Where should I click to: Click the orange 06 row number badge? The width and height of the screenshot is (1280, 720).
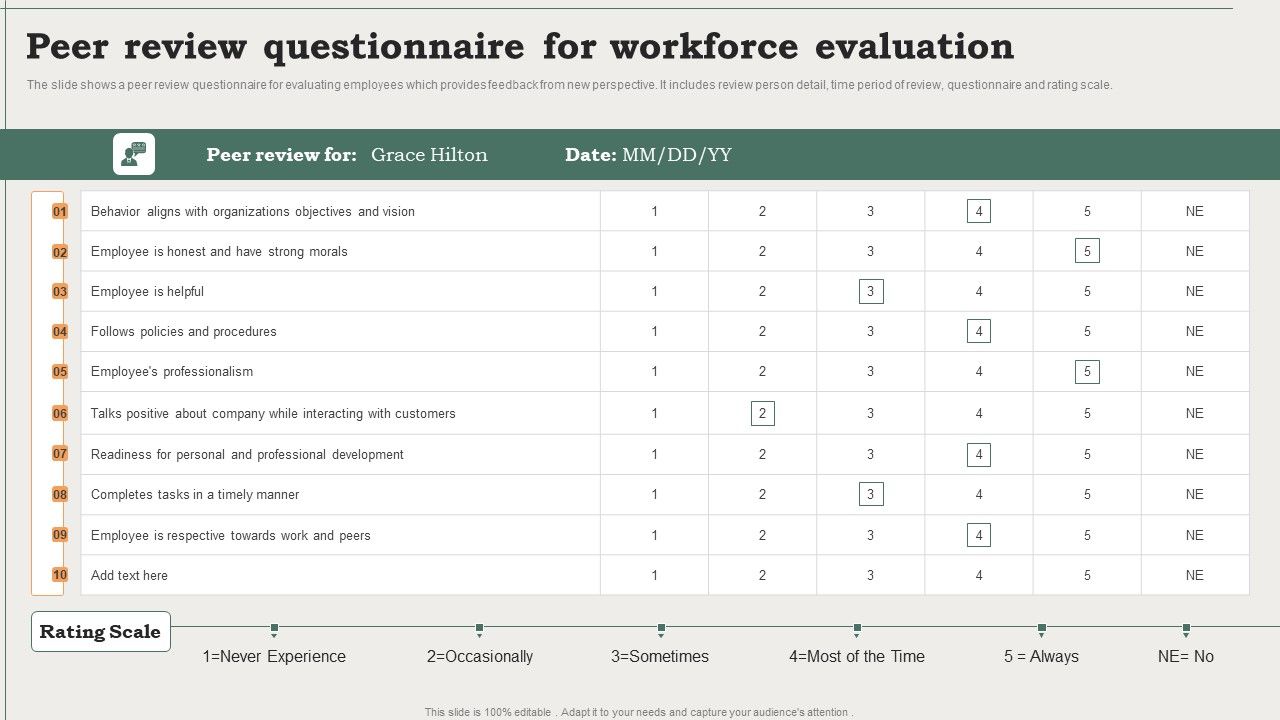[x=60, y=413]
